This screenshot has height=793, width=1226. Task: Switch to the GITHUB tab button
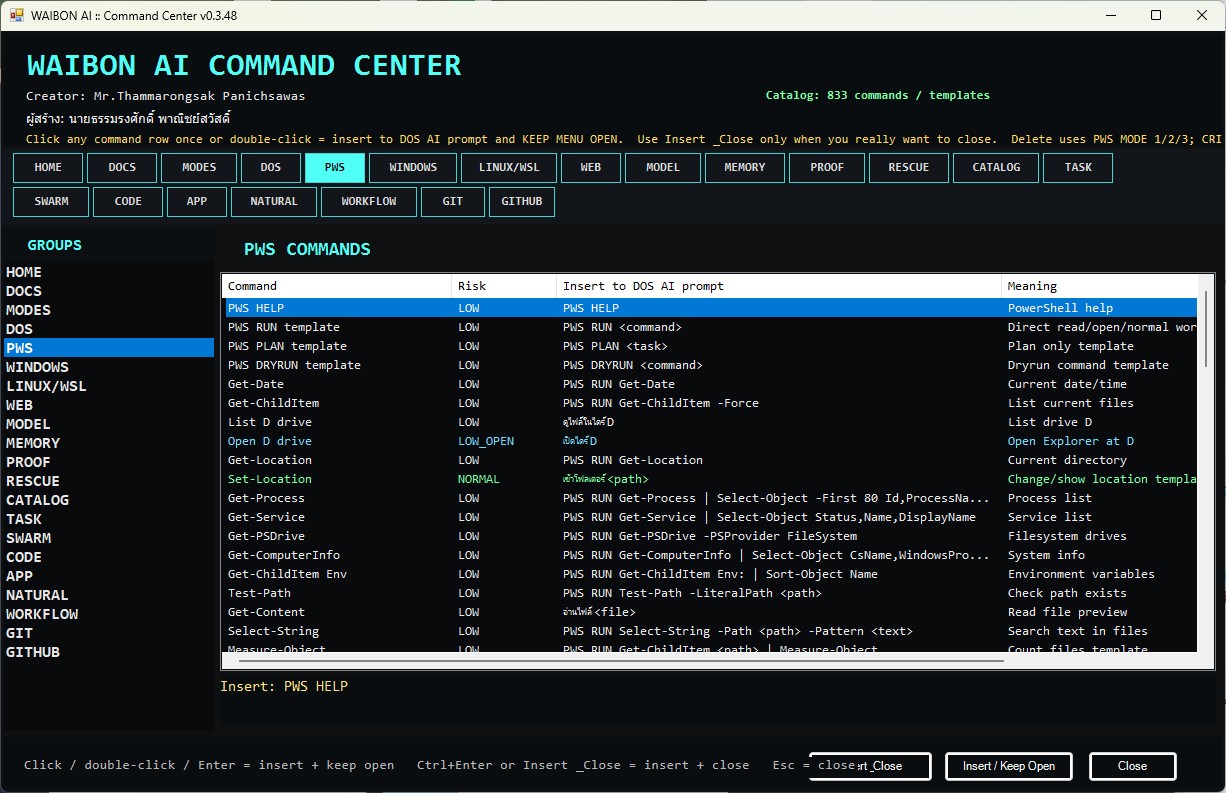[522, 202]
